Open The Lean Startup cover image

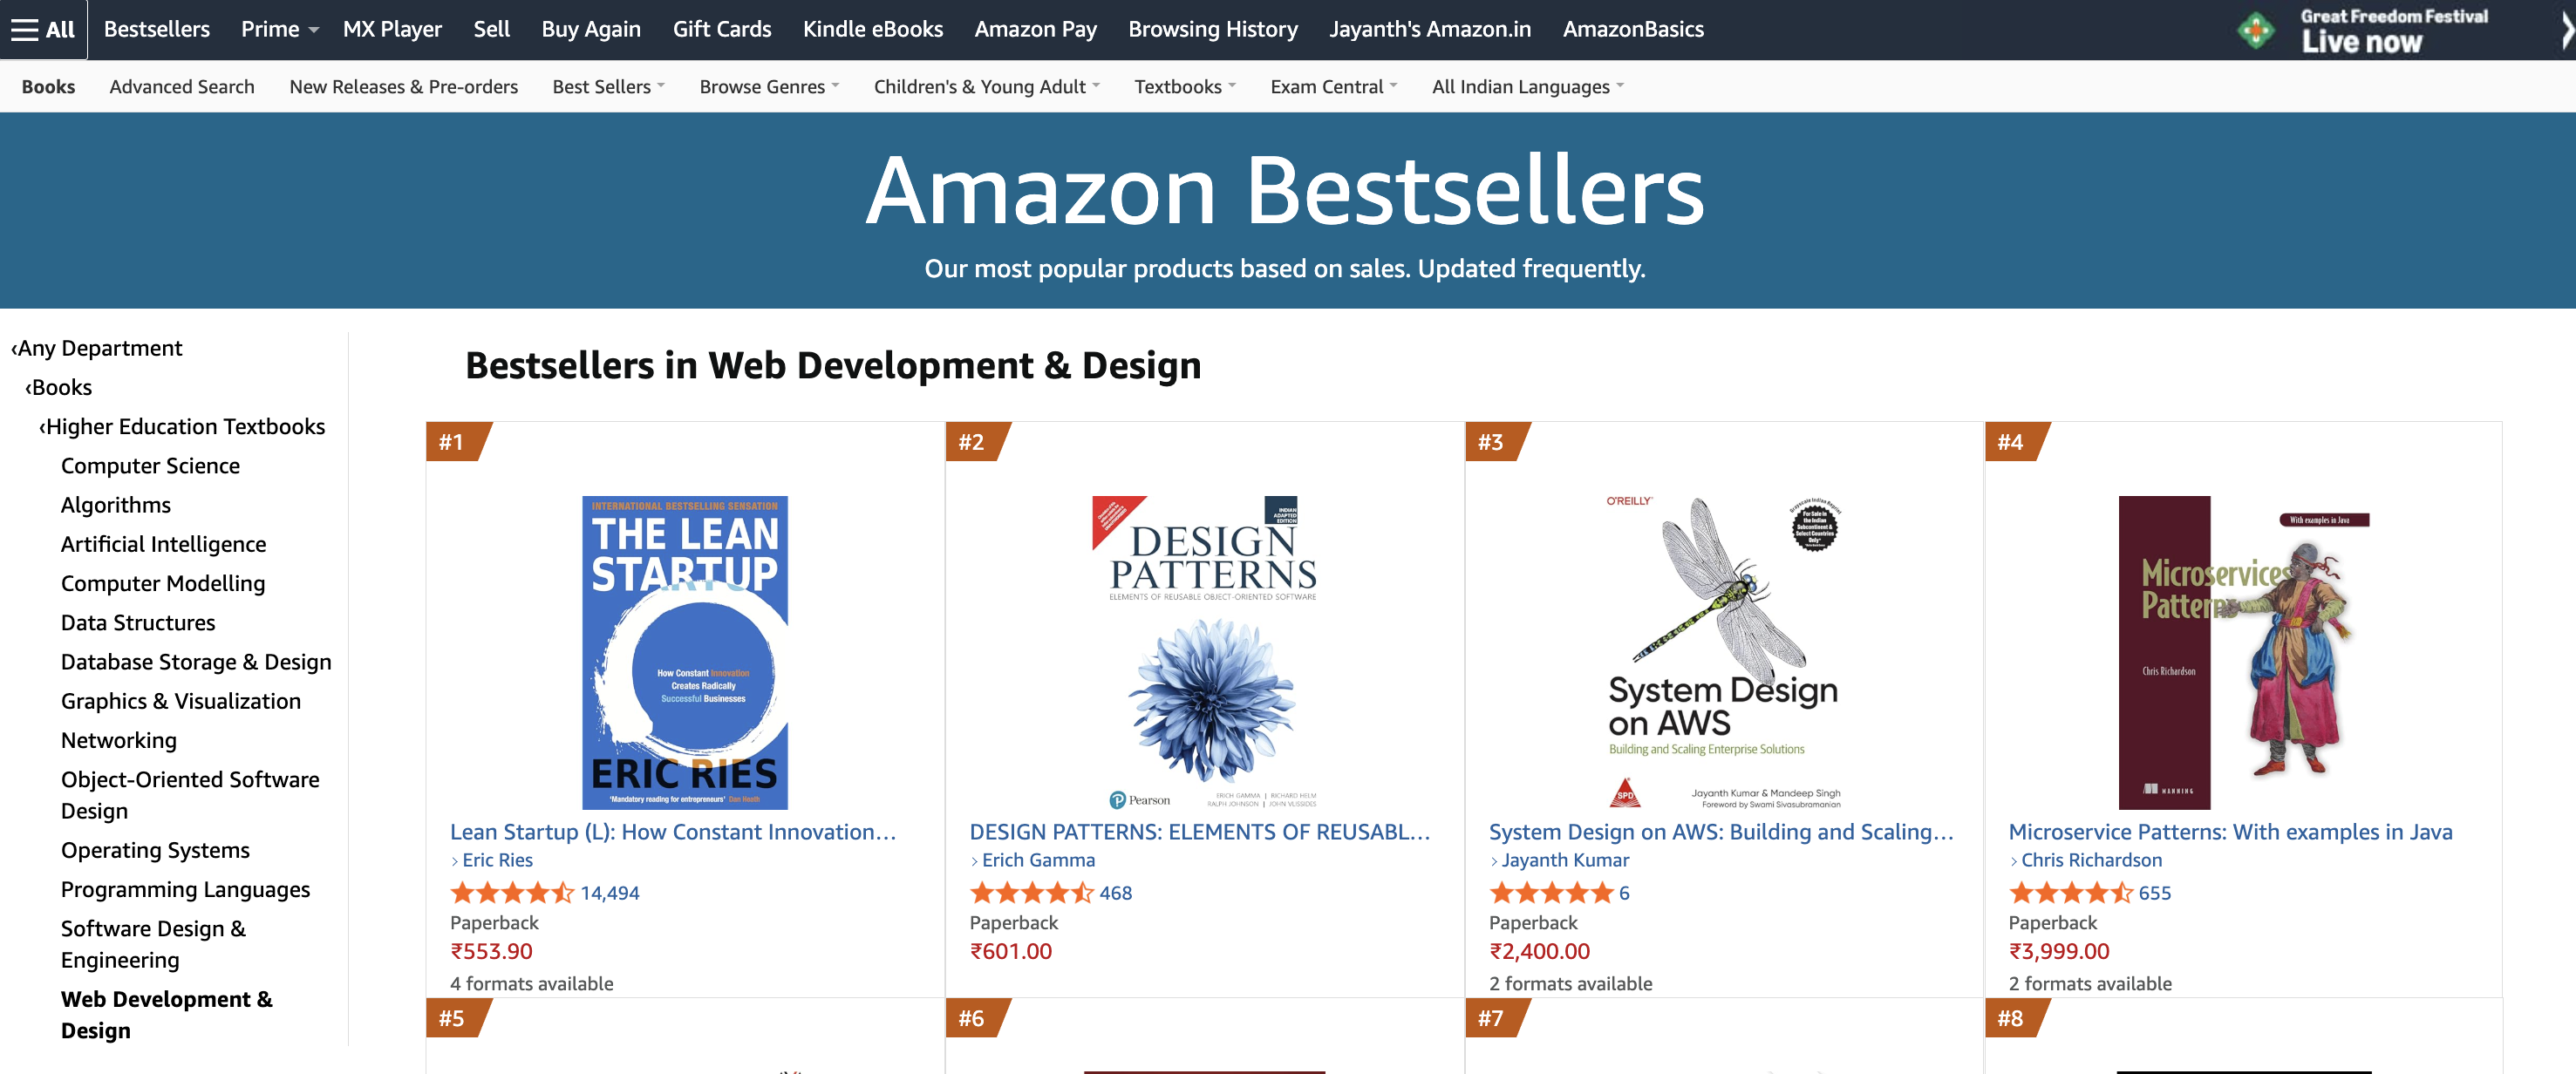click(685, 652)
